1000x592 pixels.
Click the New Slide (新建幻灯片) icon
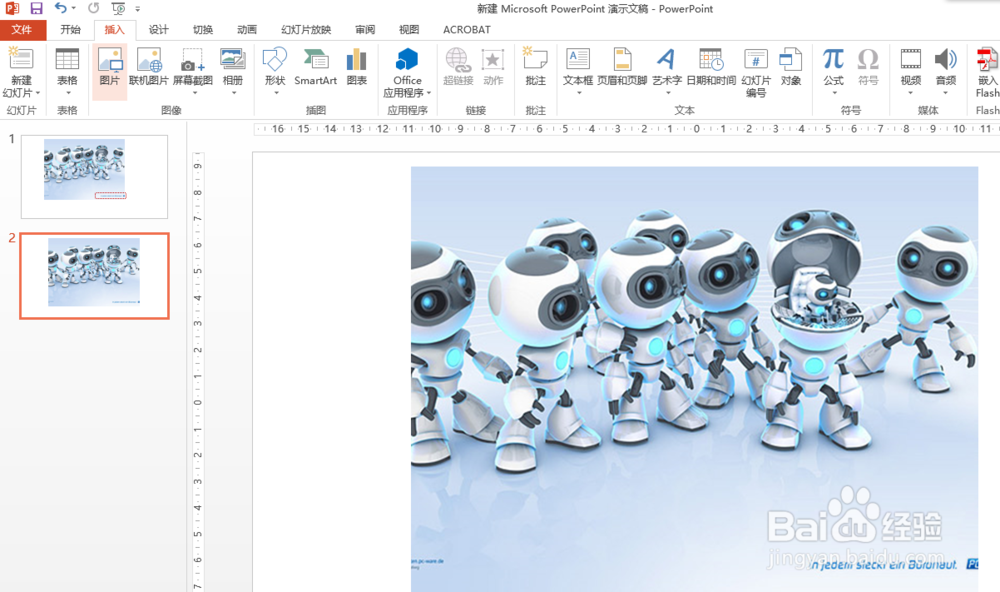(21, 59)
